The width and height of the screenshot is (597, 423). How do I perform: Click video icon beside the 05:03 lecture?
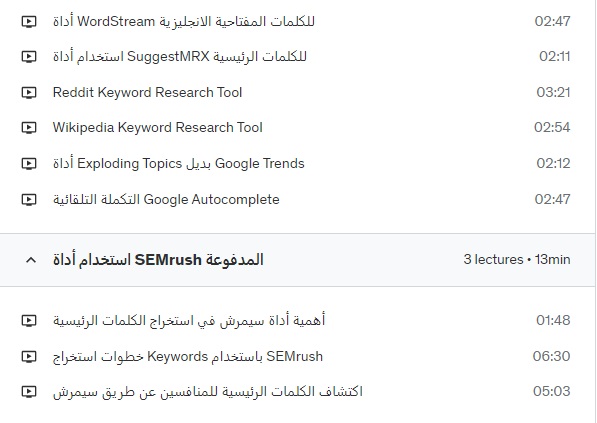coord(29,392)
